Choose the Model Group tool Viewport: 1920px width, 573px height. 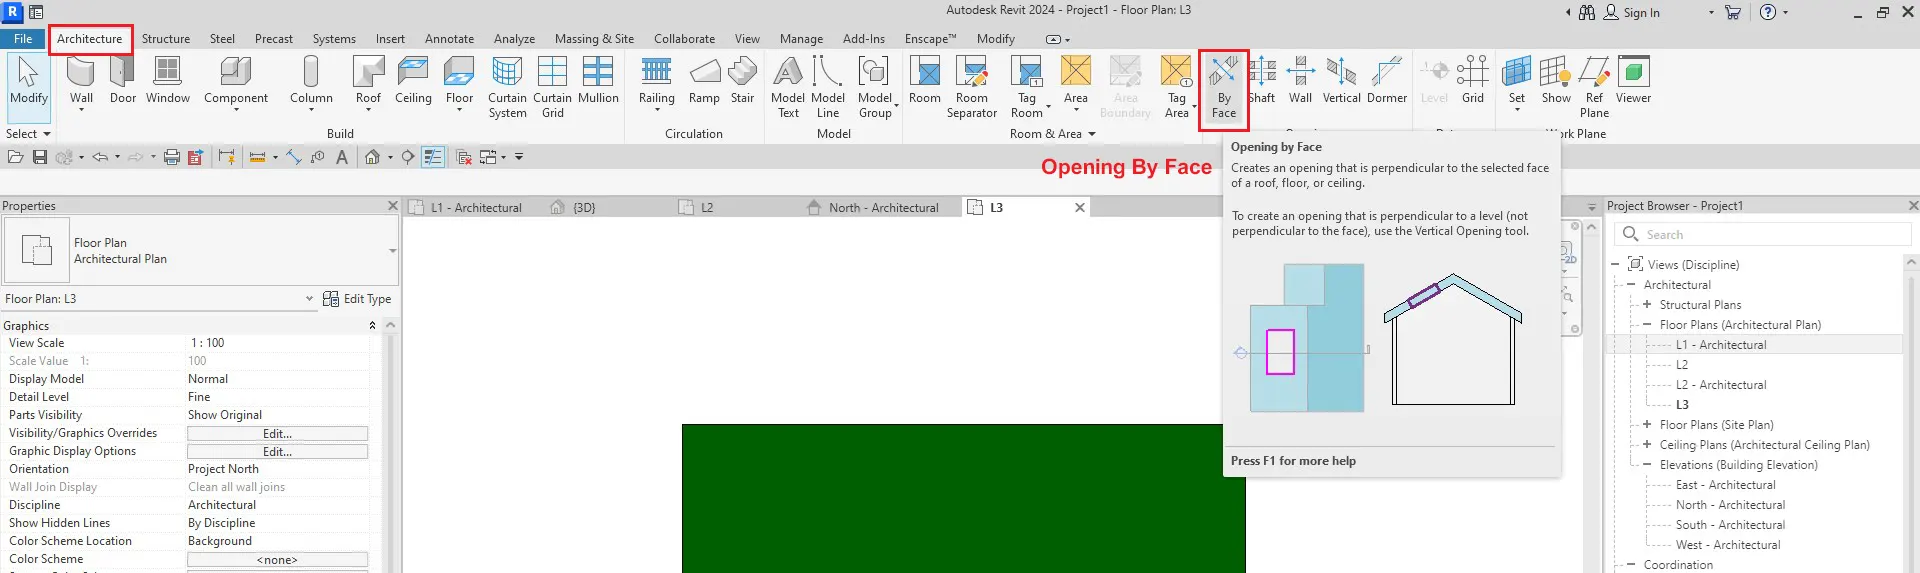[875, 87]
